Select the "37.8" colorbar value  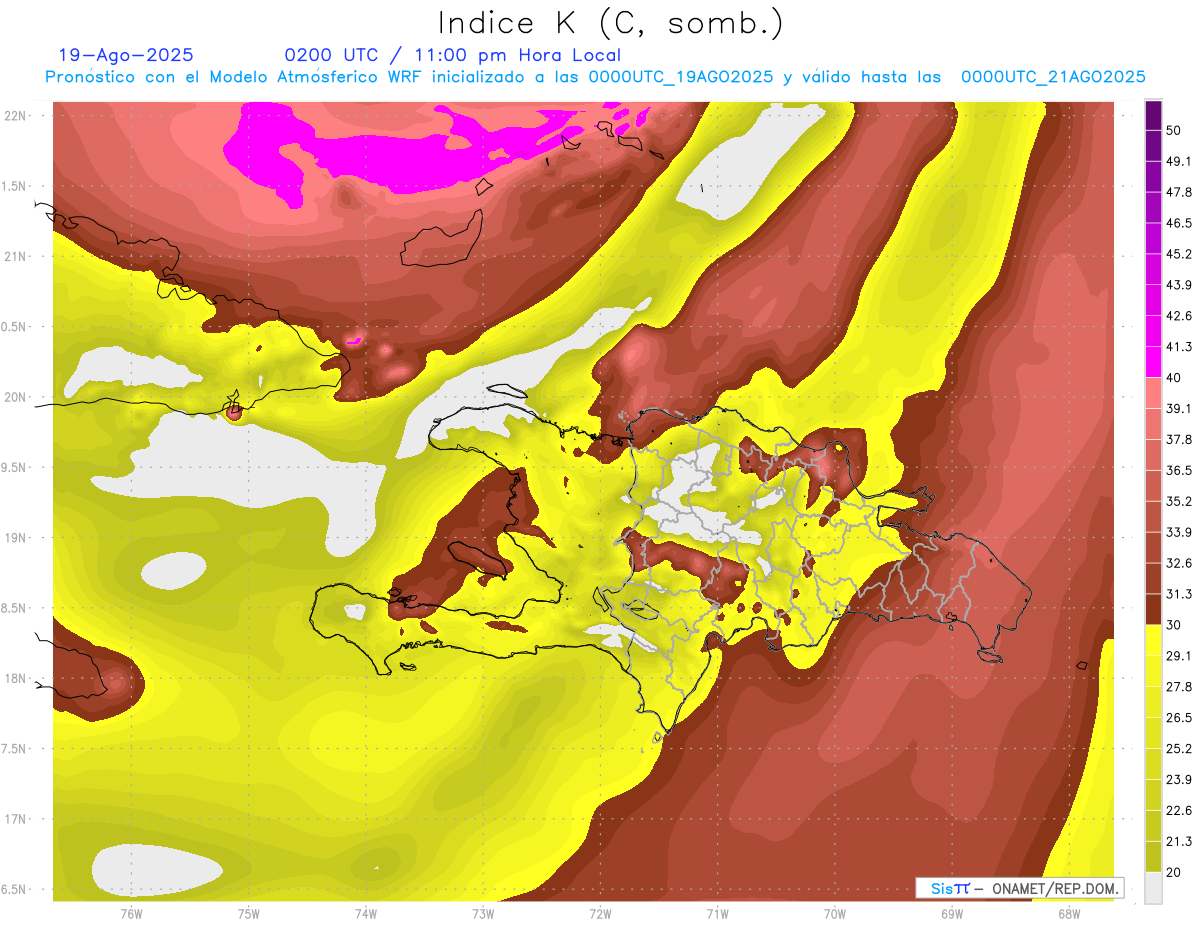pos(1179,439)
